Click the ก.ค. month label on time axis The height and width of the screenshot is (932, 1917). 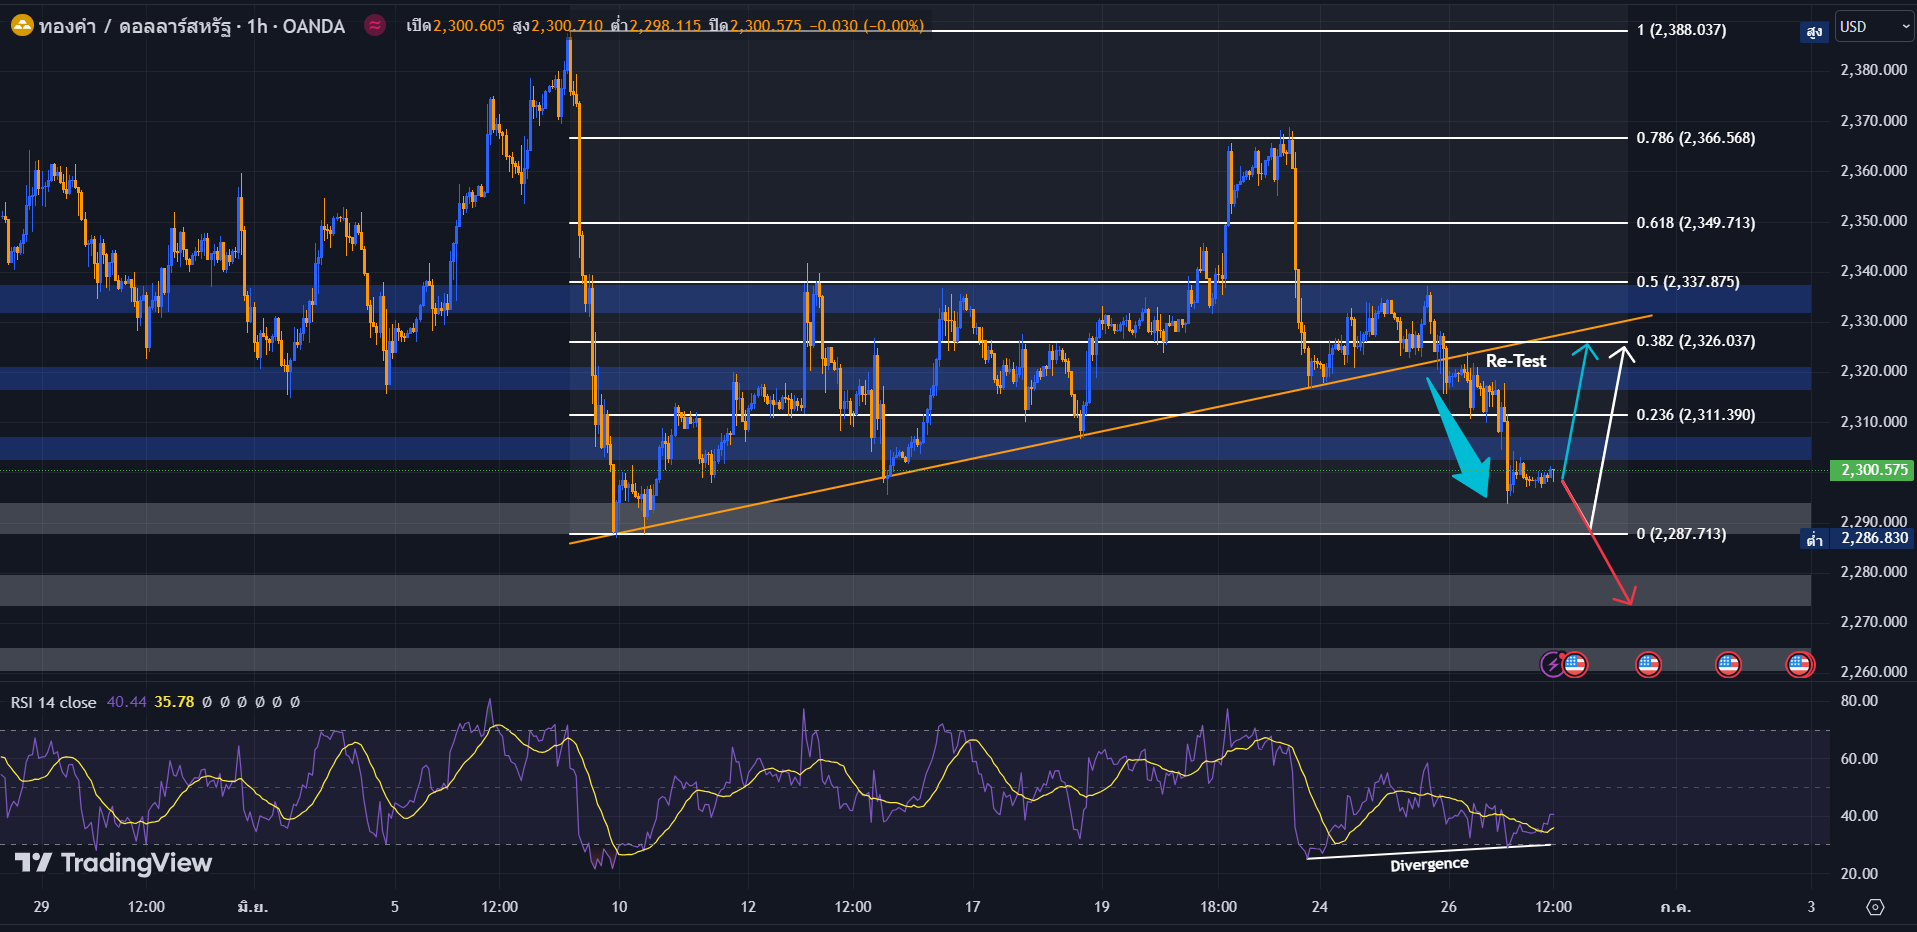(x=1675, y=907)
